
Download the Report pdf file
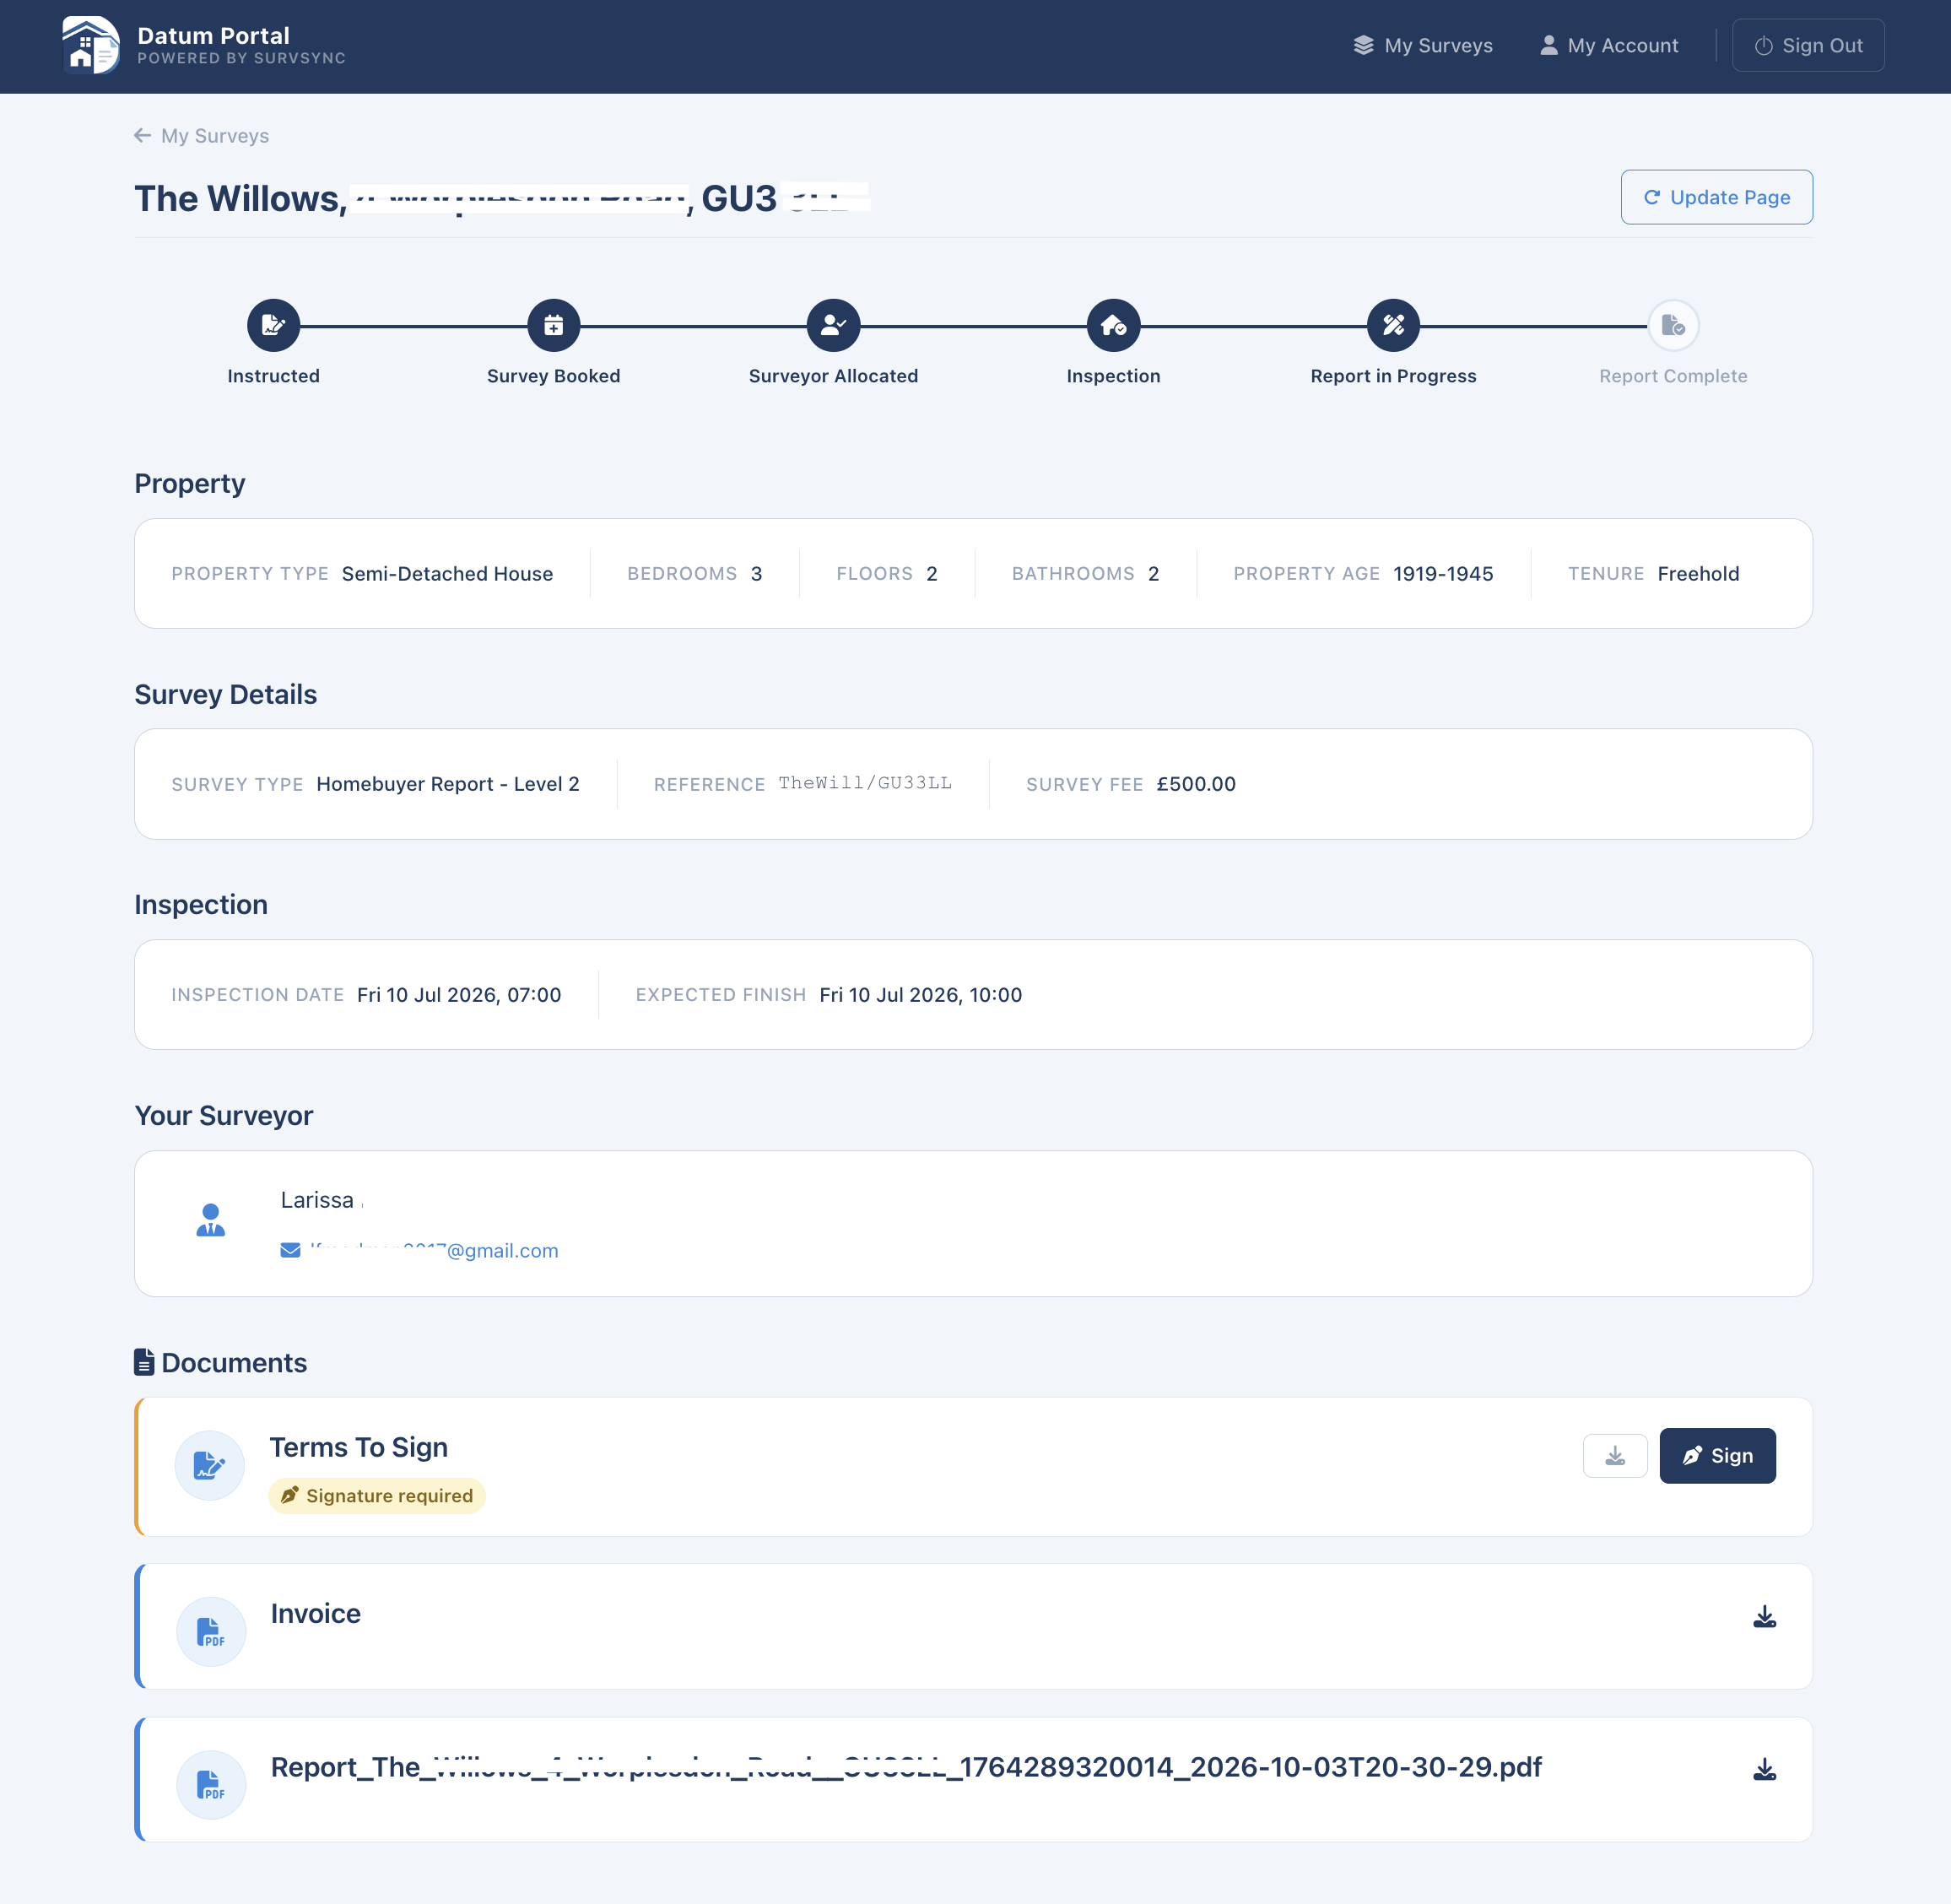point(1764,1770)
